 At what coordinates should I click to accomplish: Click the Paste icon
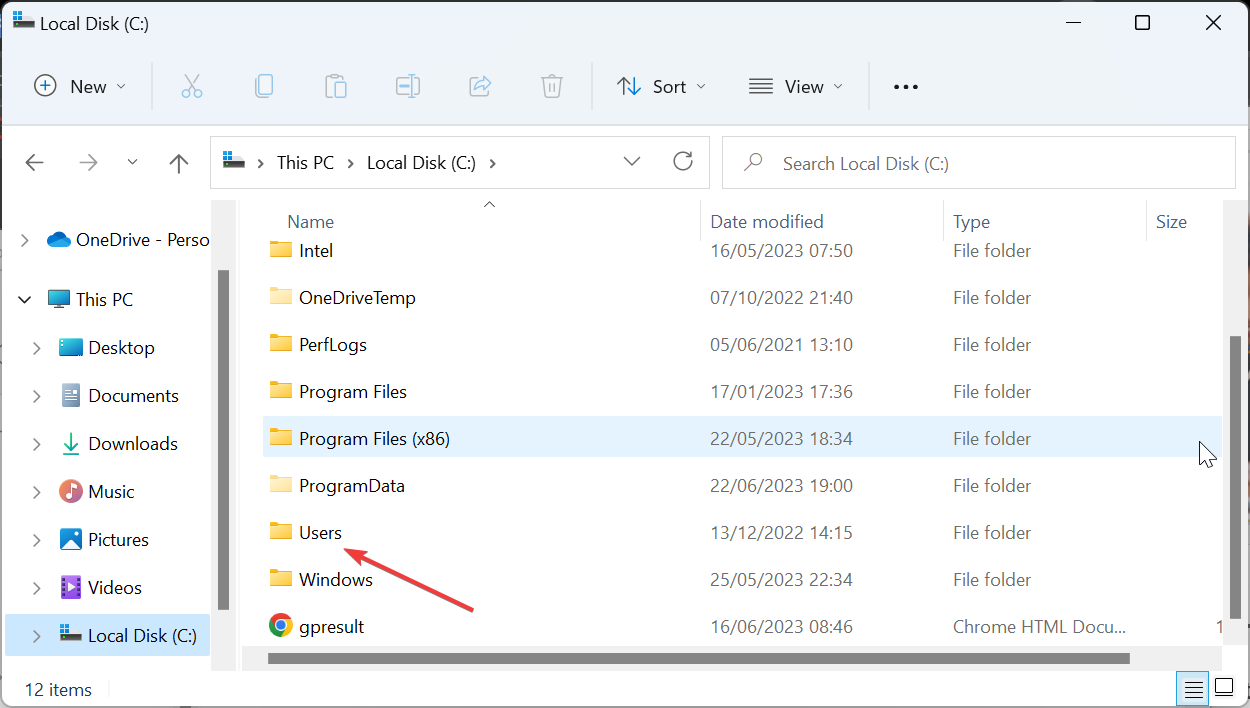point(336,86)
